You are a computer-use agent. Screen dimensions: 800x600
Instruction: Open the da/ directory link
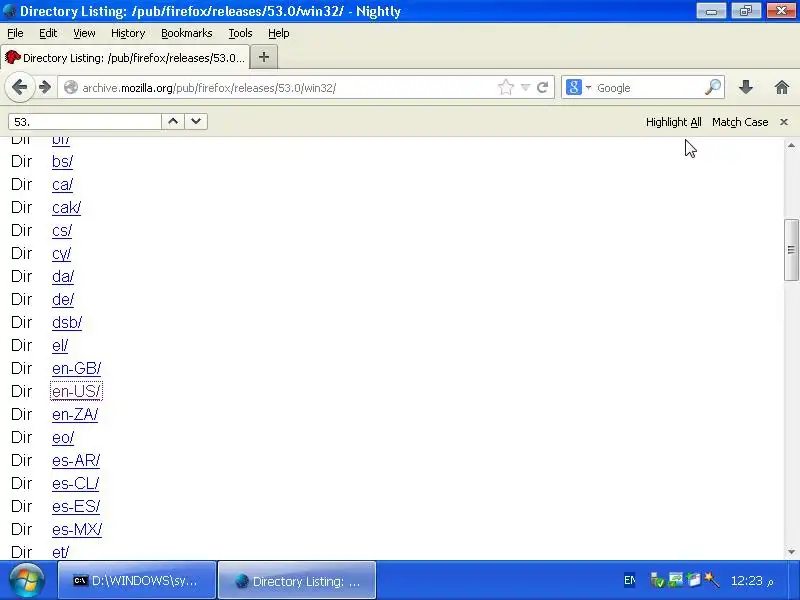coord(63,276)
